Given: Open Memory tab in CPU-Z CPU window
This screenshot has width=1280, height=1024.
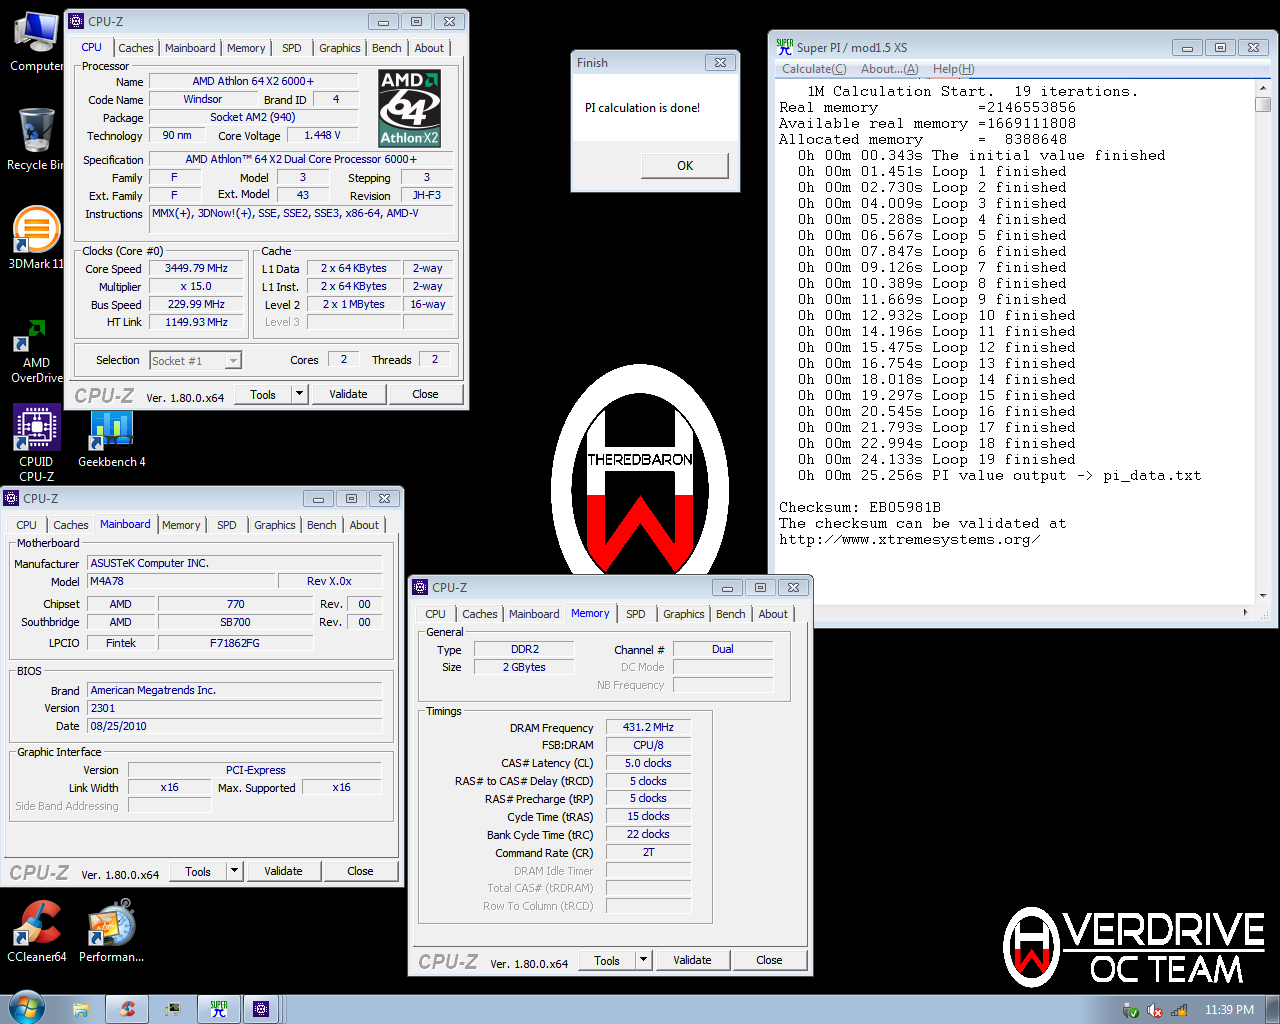Looking at the screenshot, I should tap(246, 48).
